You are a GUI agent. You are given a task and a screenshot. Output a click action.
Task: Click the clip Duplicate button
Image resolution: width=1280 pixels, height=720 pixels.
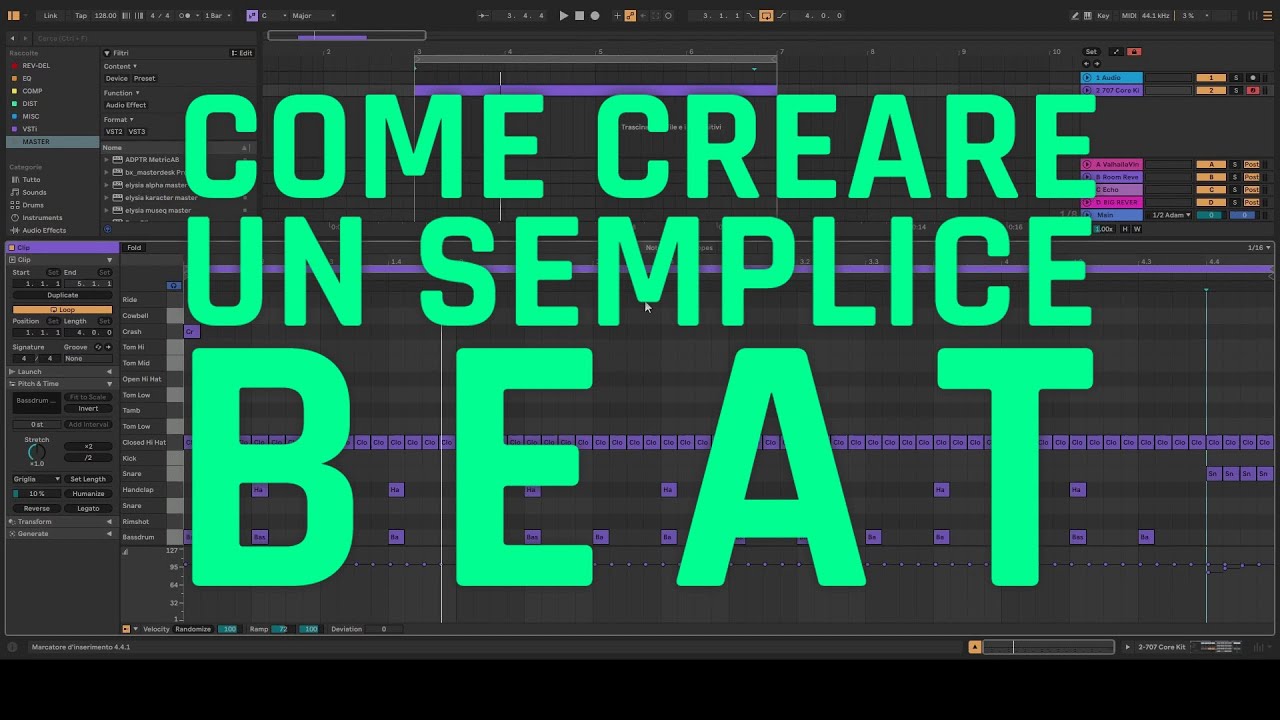pos(63,295)
